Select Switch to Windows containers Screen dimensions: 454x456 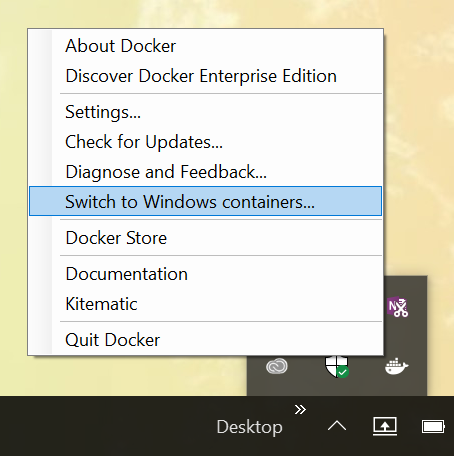[205, 201]
